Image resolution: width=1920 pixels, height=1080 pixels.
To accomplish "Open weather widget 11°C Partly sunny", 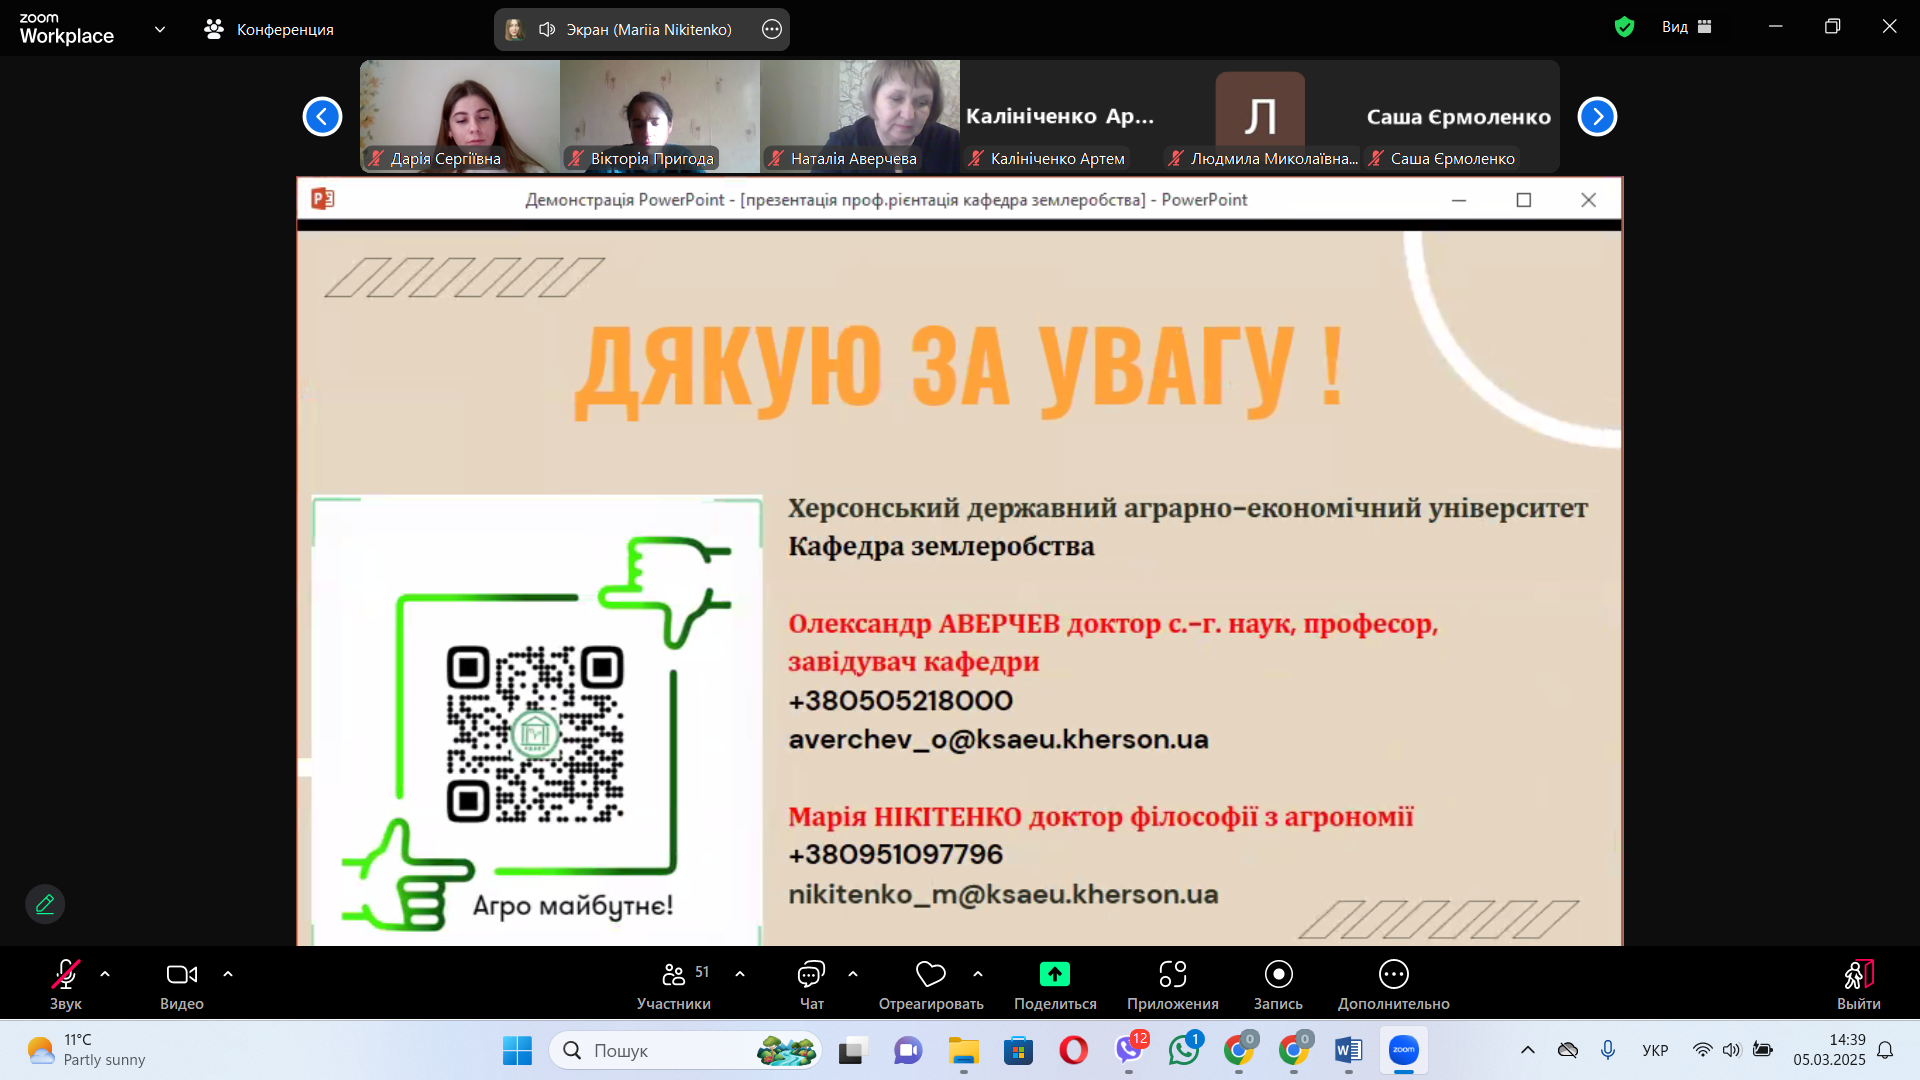I will [86, 1050].
